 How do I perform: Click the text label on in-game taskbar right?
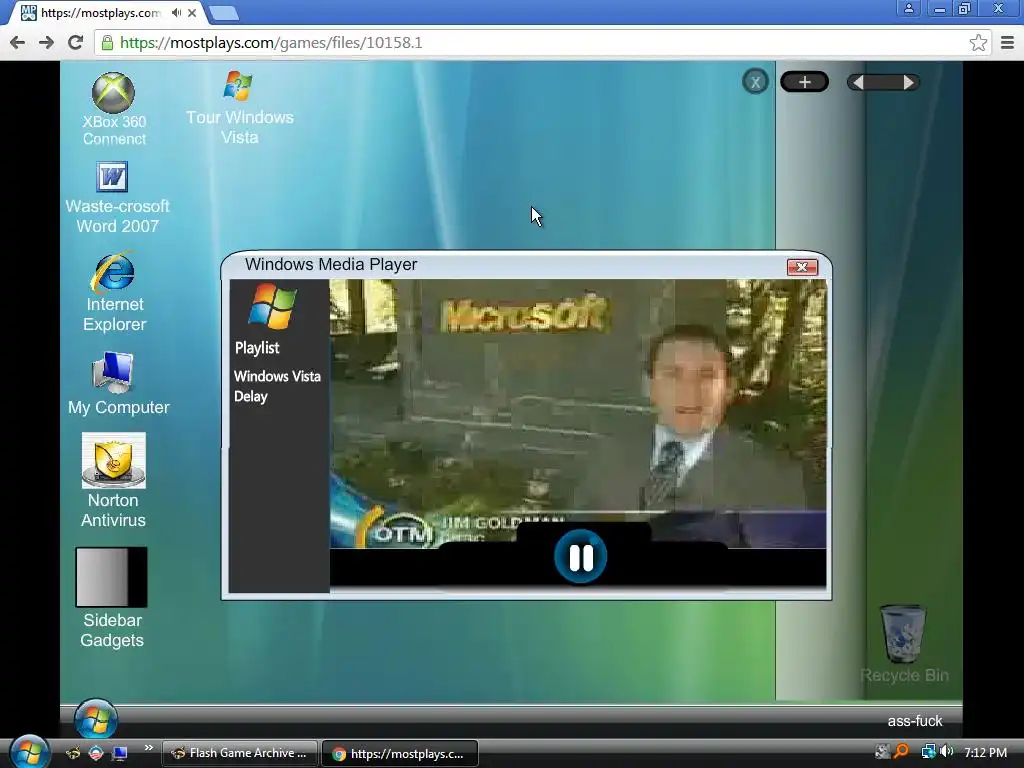914,721
